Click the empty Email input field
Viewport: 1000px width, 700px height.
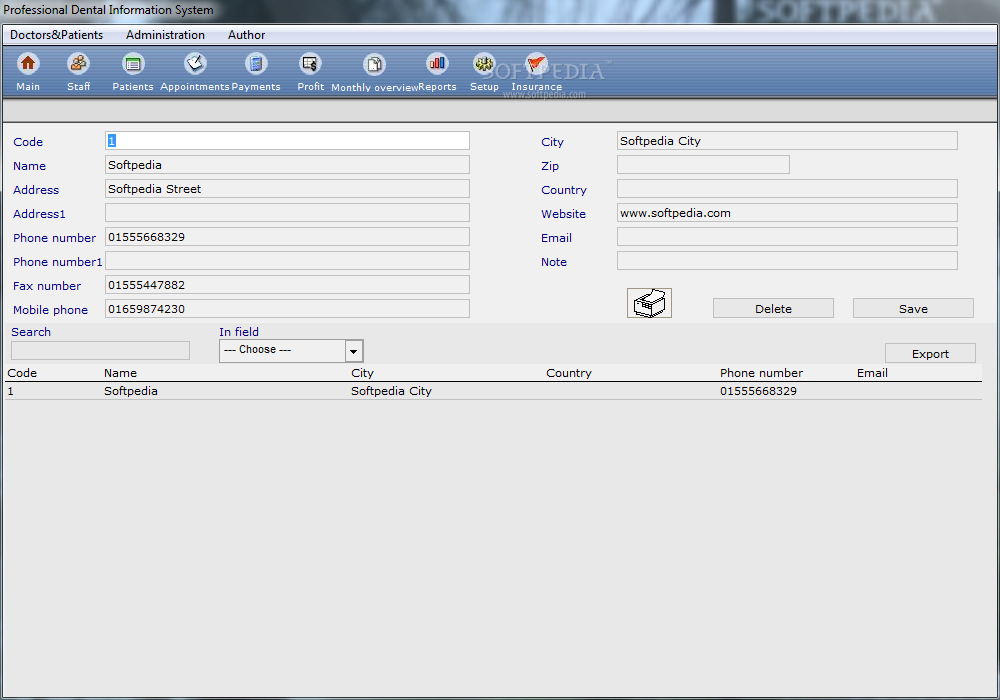pos(787,237)
